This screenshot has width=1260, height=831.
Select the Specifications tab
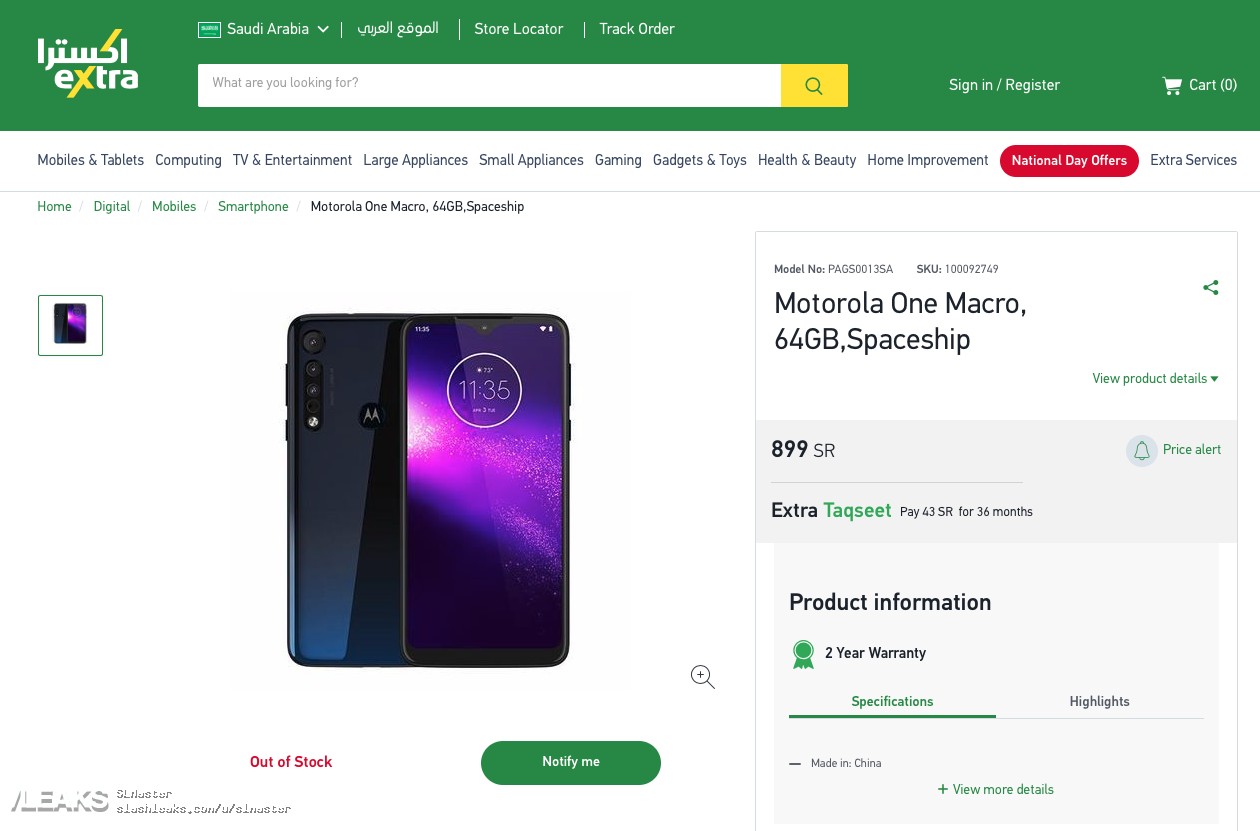tap(892, 702)
